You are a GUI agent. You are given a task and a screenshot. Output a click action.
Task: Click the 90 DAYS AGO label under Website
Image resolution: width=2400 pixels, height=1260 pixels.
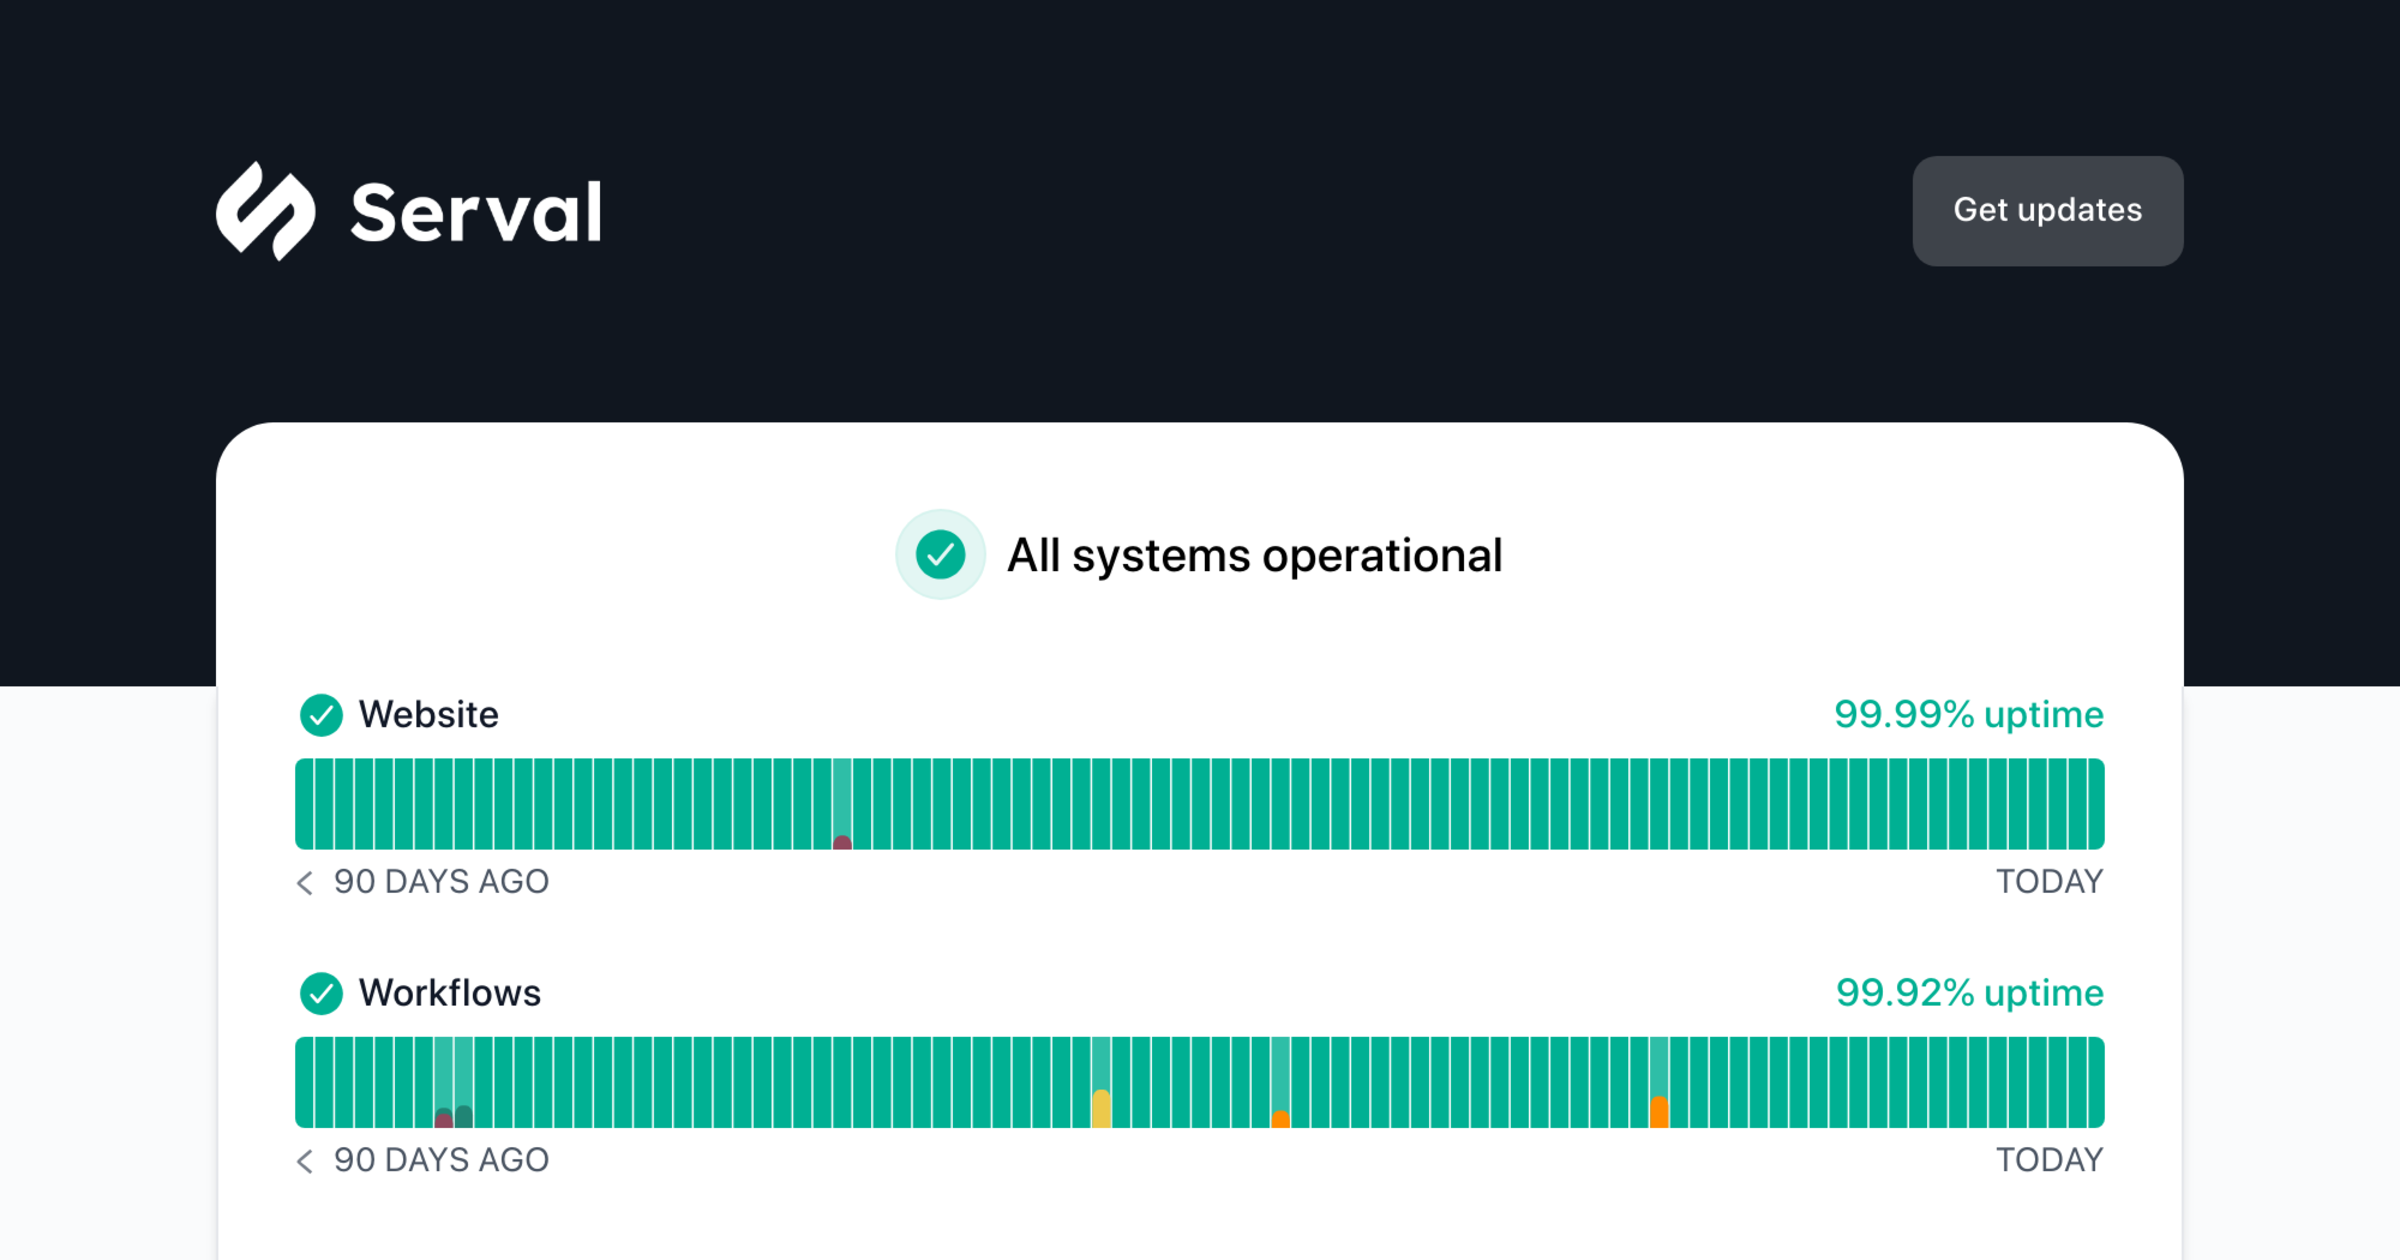coord(441,882)
